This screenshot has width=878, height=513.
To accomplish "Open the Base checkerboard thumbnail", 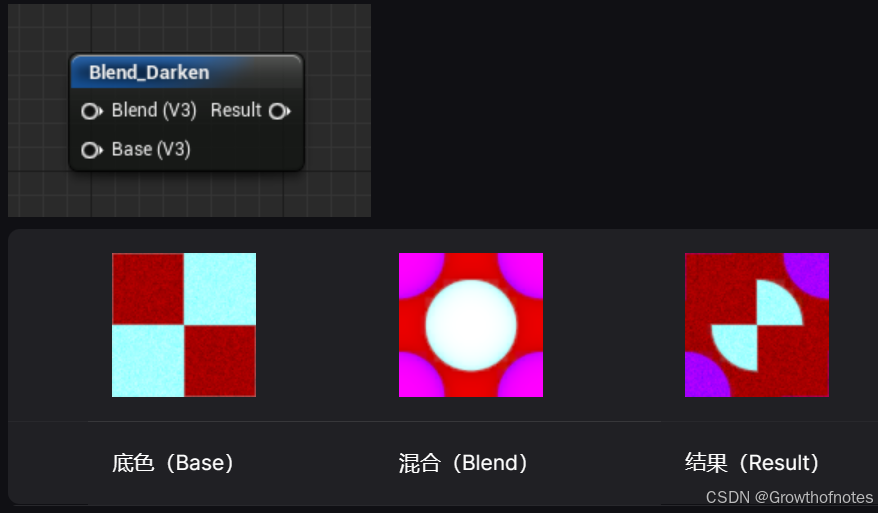I will pos(184,325).
